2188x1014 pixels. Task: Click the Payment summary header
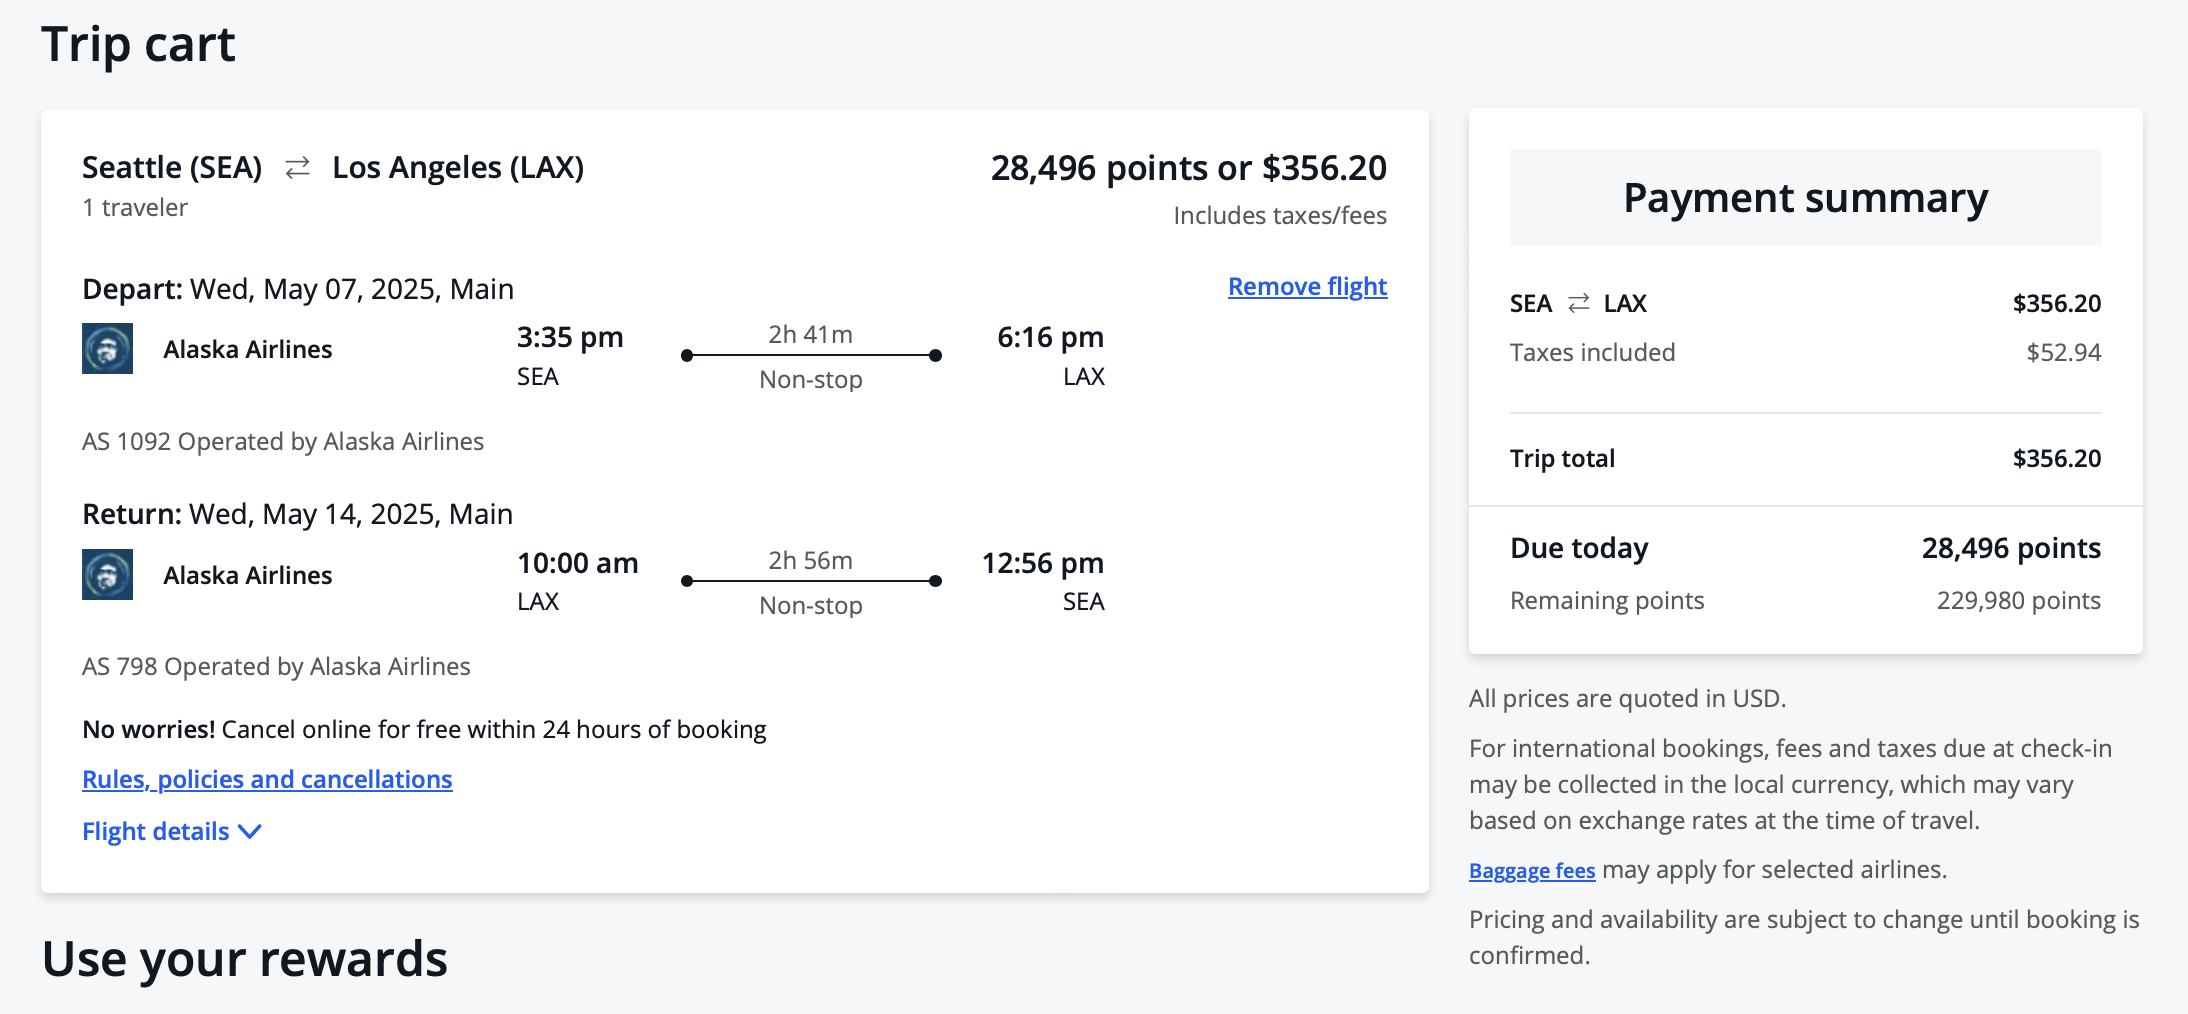click(x=1805, y=197)
